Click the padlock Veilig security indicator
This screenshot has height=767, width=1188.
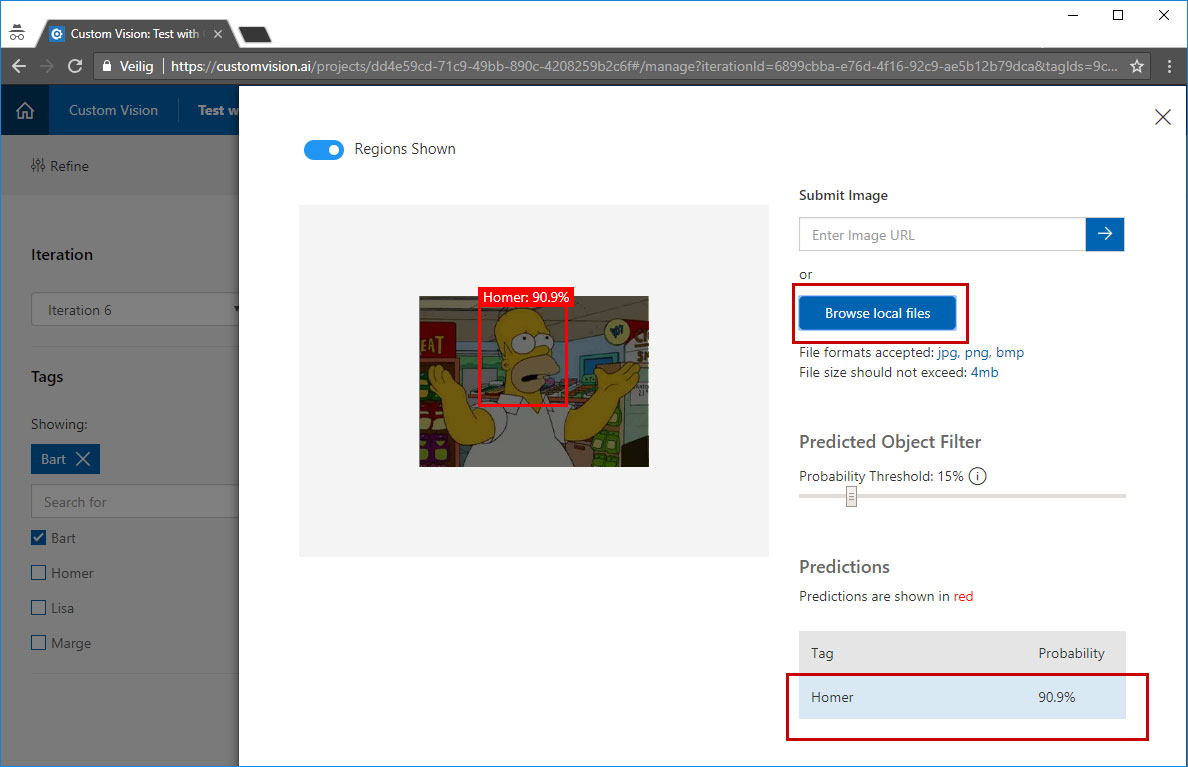pos(127,67)
